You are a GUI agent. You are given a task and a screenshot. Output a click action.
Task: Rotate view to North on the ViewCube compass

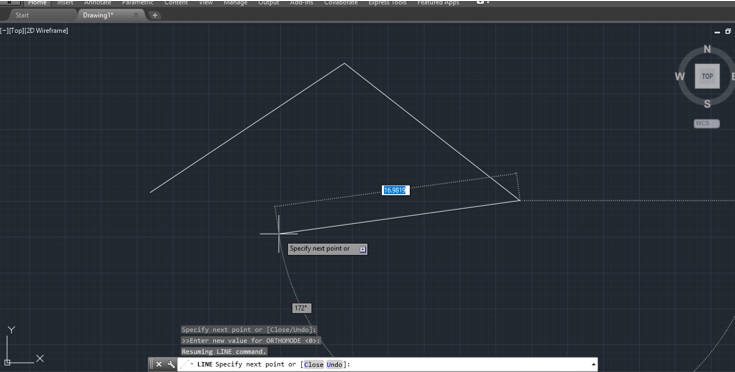pos(707,49)
